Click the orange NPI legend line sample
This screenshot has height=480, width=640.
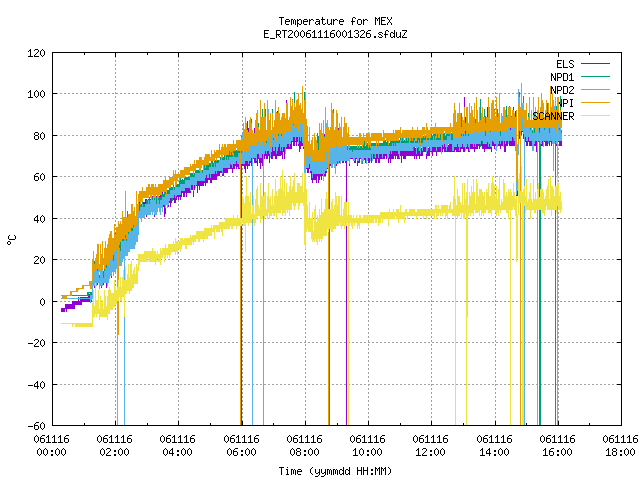[596, 102]
